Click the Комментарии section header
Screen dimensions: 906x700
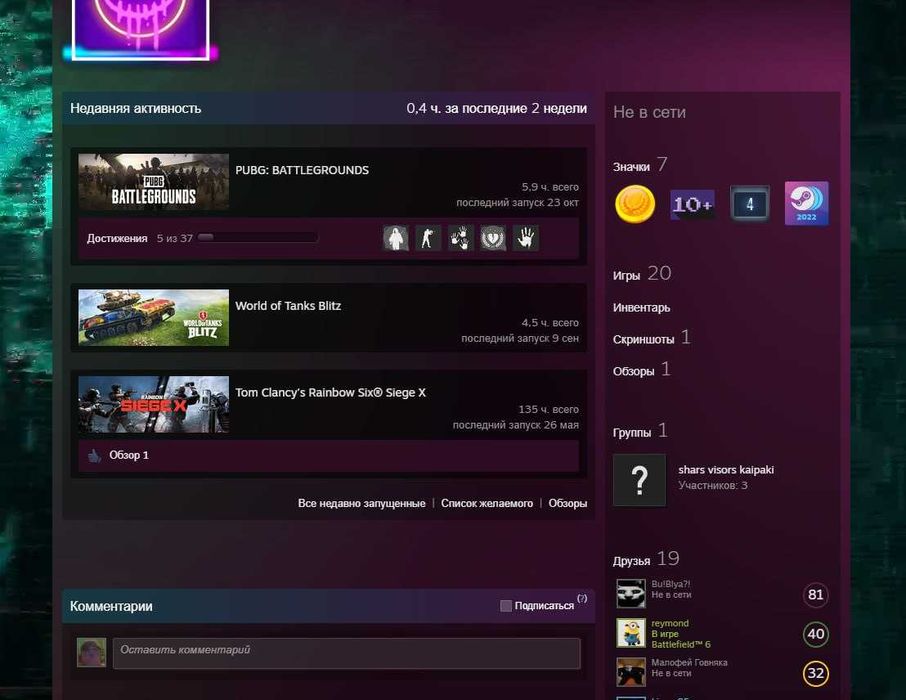pyautogui.click(x=112, y=606)
